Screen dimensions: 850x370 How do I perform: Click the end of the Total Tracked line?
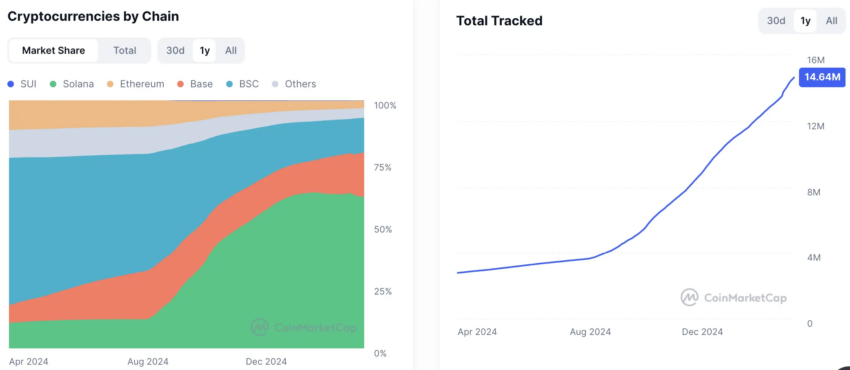tap(794, 77)
